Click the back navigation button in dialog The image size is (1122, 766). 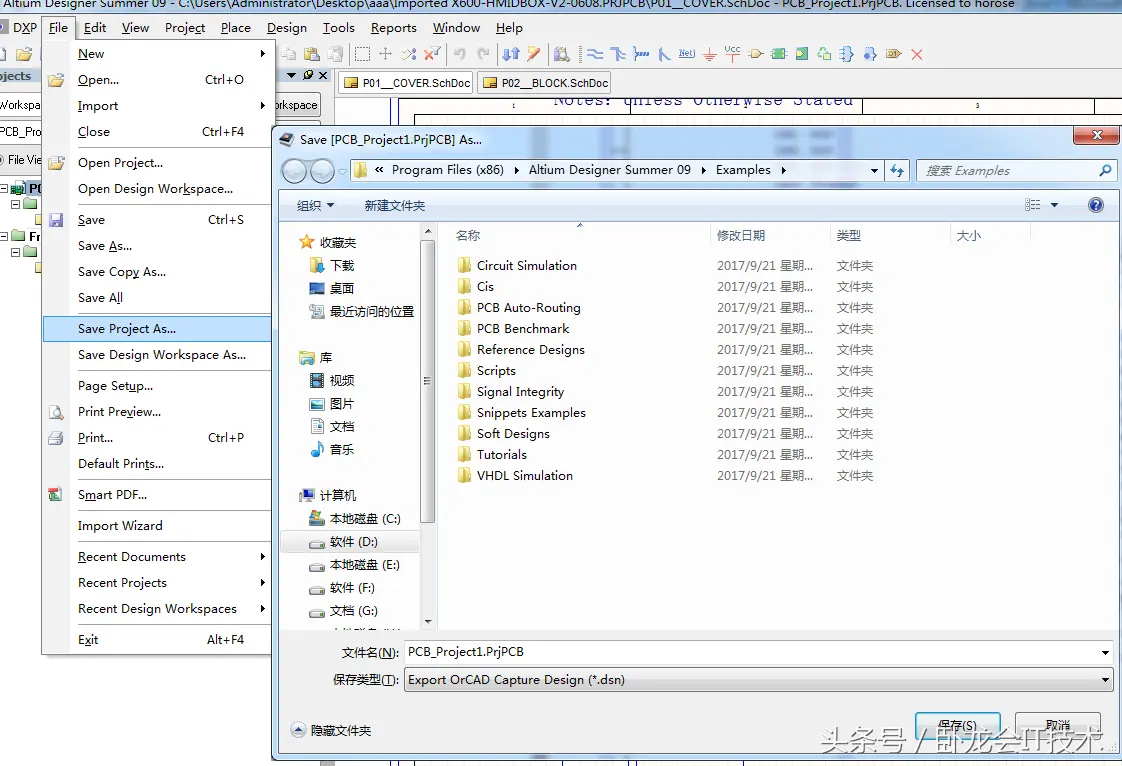[x=294, y=171]
